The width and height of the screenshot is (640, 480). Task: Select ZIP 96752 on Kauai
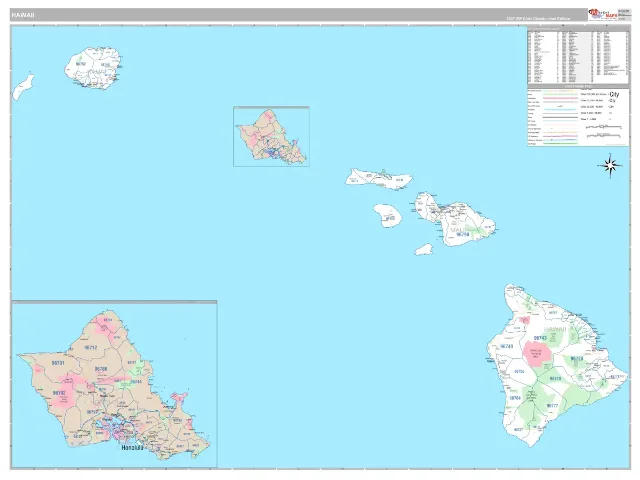tap(81, 64)
